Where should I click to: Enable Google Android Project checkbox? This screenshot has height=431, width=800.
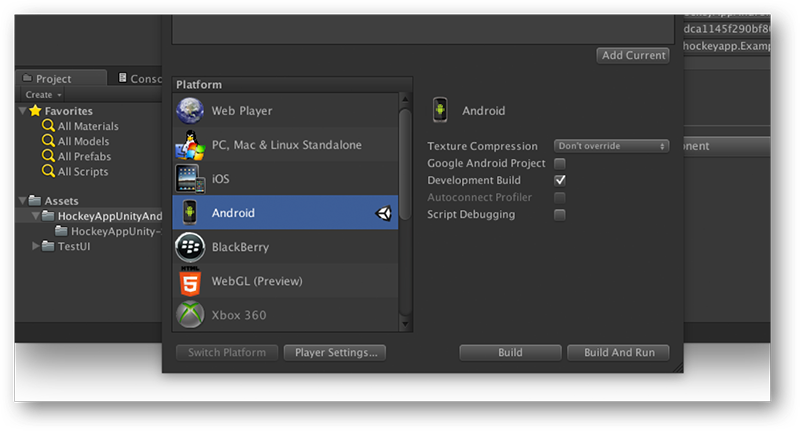point(560,164)
